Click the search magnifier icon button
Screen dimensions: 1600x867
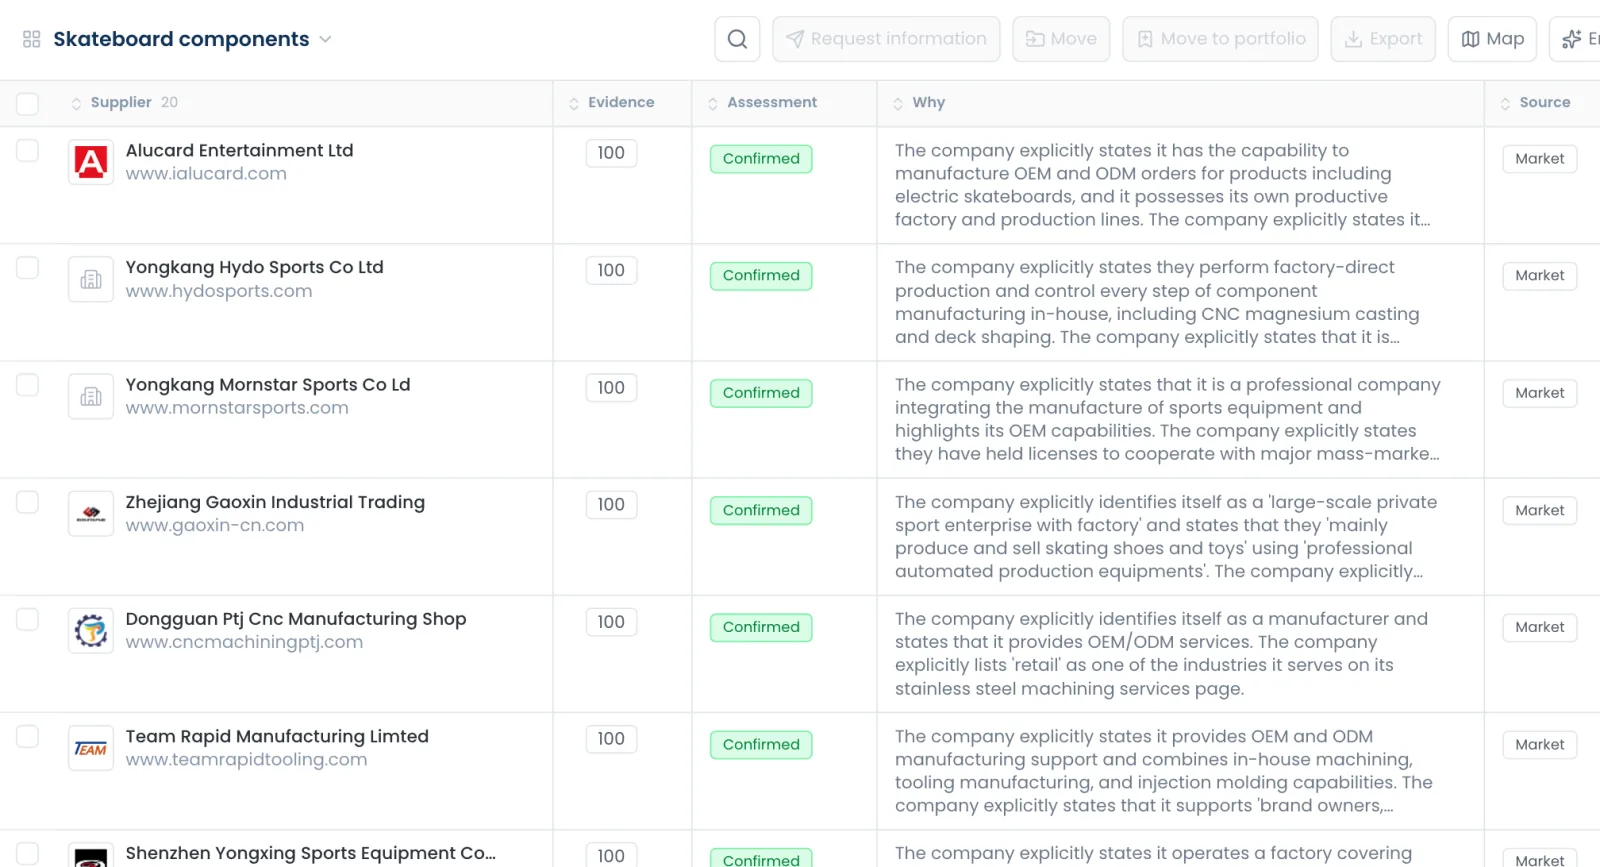[x=737, y=39]
